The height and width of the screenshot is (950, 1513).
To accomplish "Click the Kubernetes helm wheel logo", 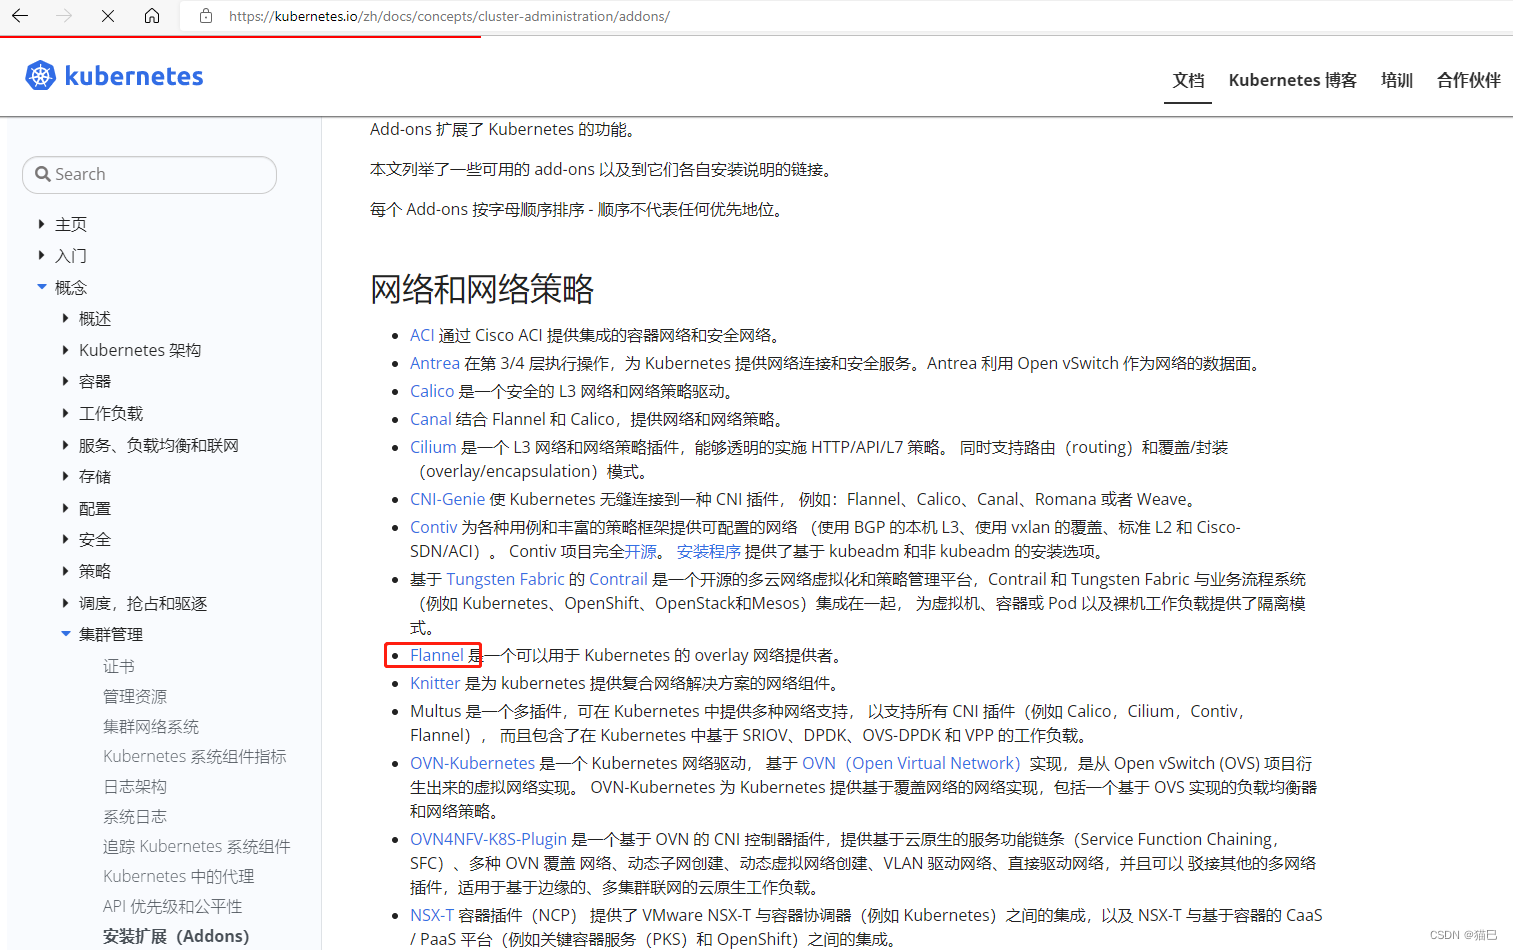I will (40, 75).
